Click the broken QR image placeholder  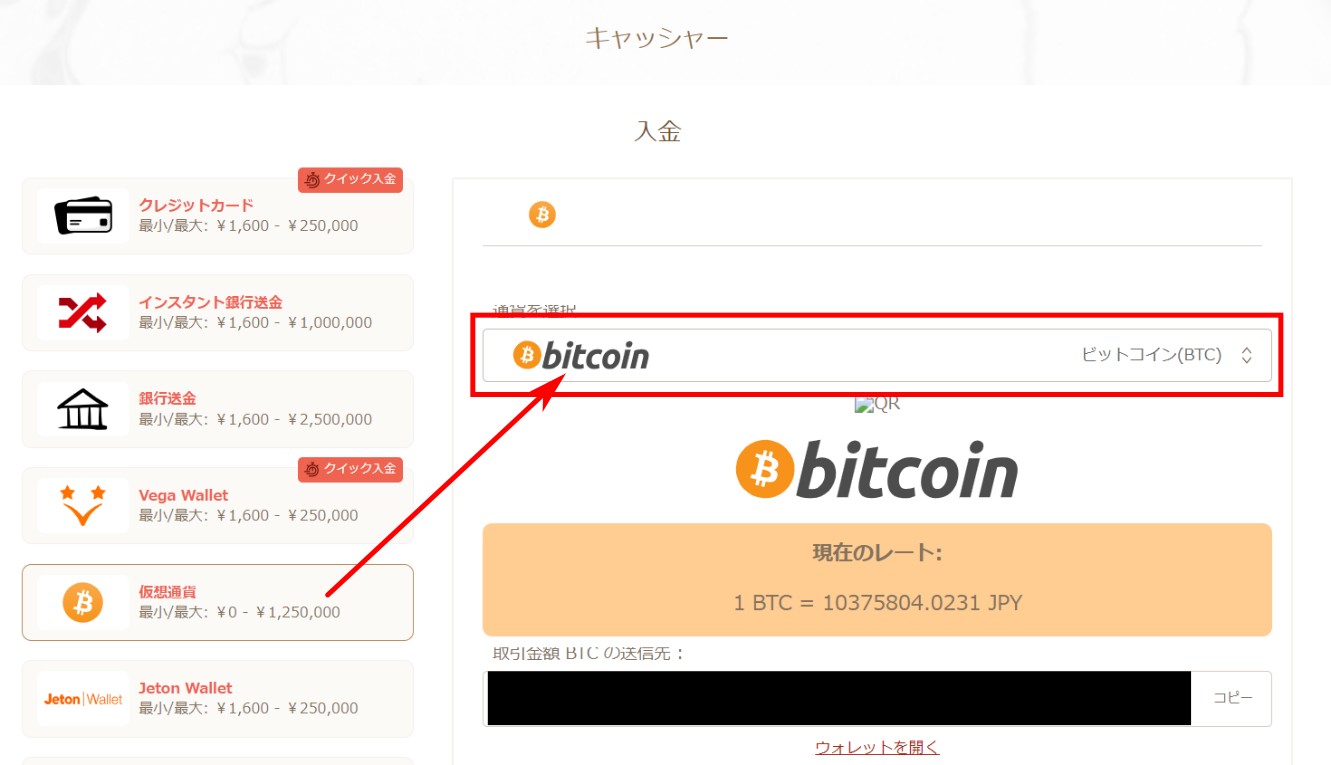pyautogui.click(x=877, y=404)
